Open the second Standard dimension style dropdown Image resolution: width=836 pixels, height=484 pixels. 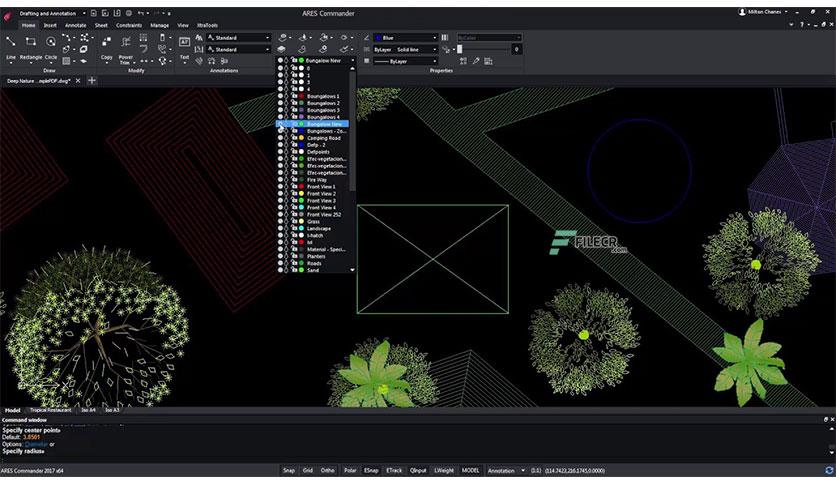(238, 49)
